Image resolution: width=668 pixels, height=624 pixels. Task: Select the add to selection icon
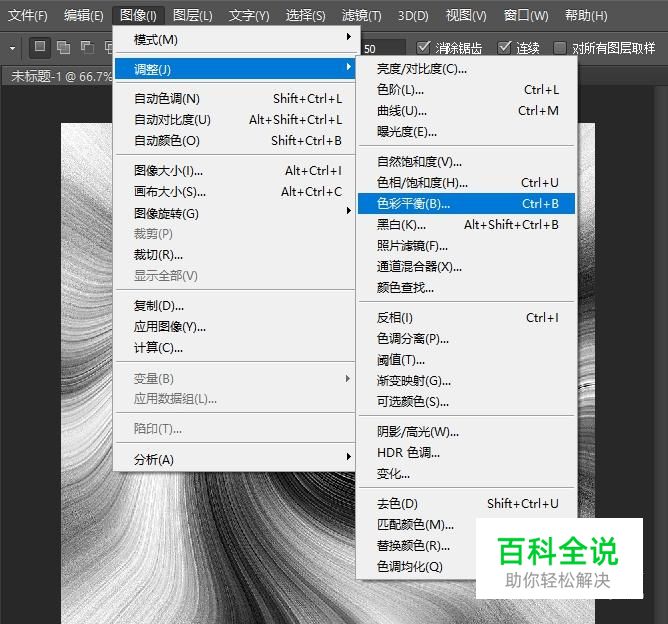(x=63, y=47)
